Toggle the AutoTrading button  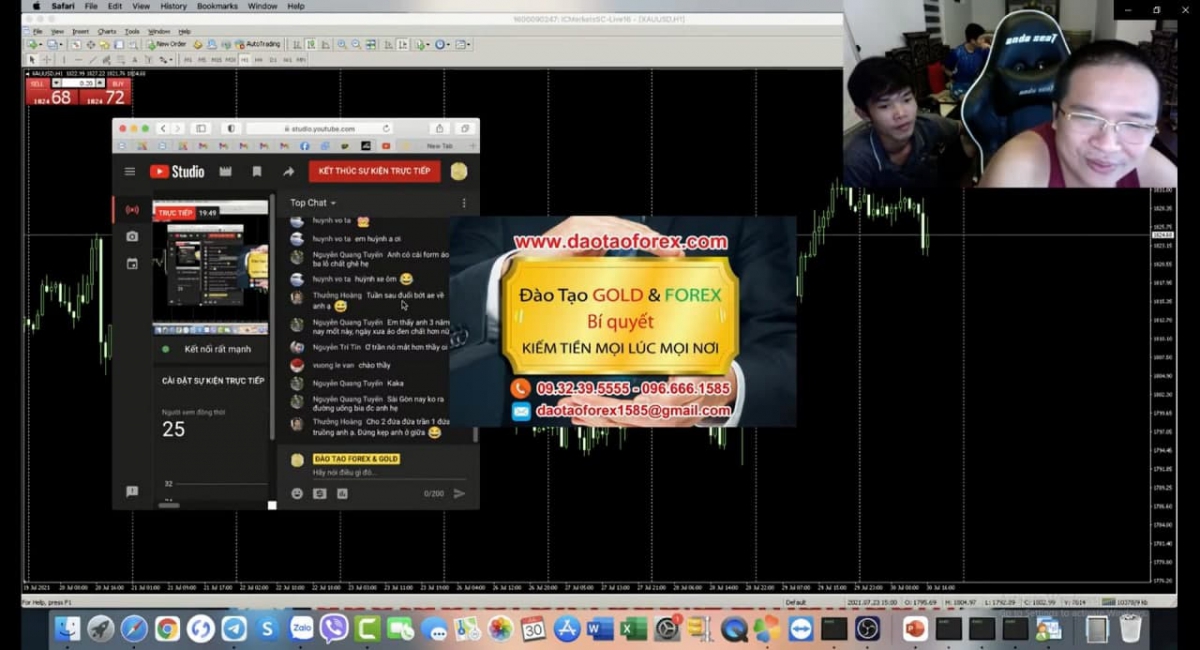[258, 44]
